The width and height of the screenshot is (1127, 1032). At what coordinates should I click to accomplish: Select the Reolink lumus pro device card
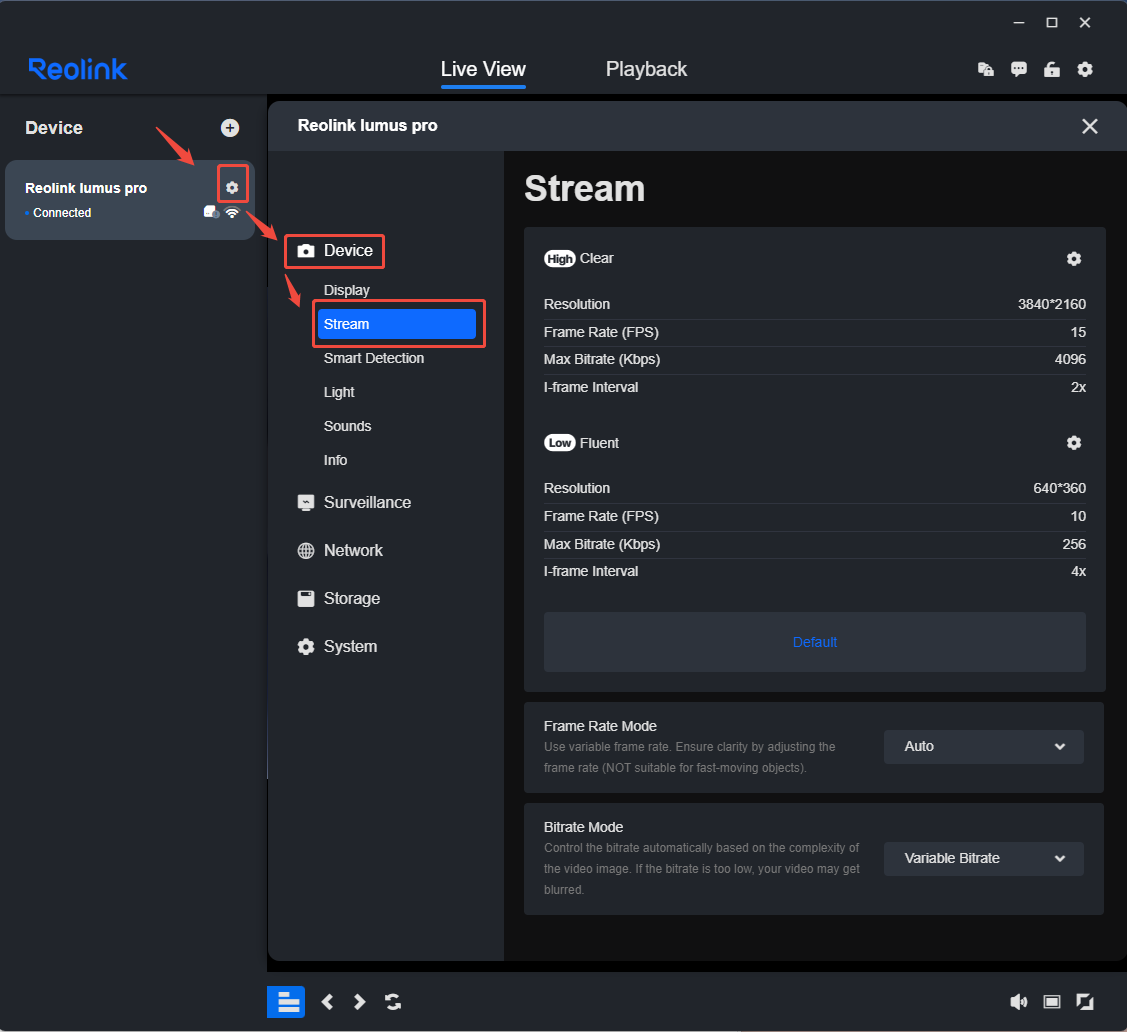pyautogui.click(x=130, y=200)
